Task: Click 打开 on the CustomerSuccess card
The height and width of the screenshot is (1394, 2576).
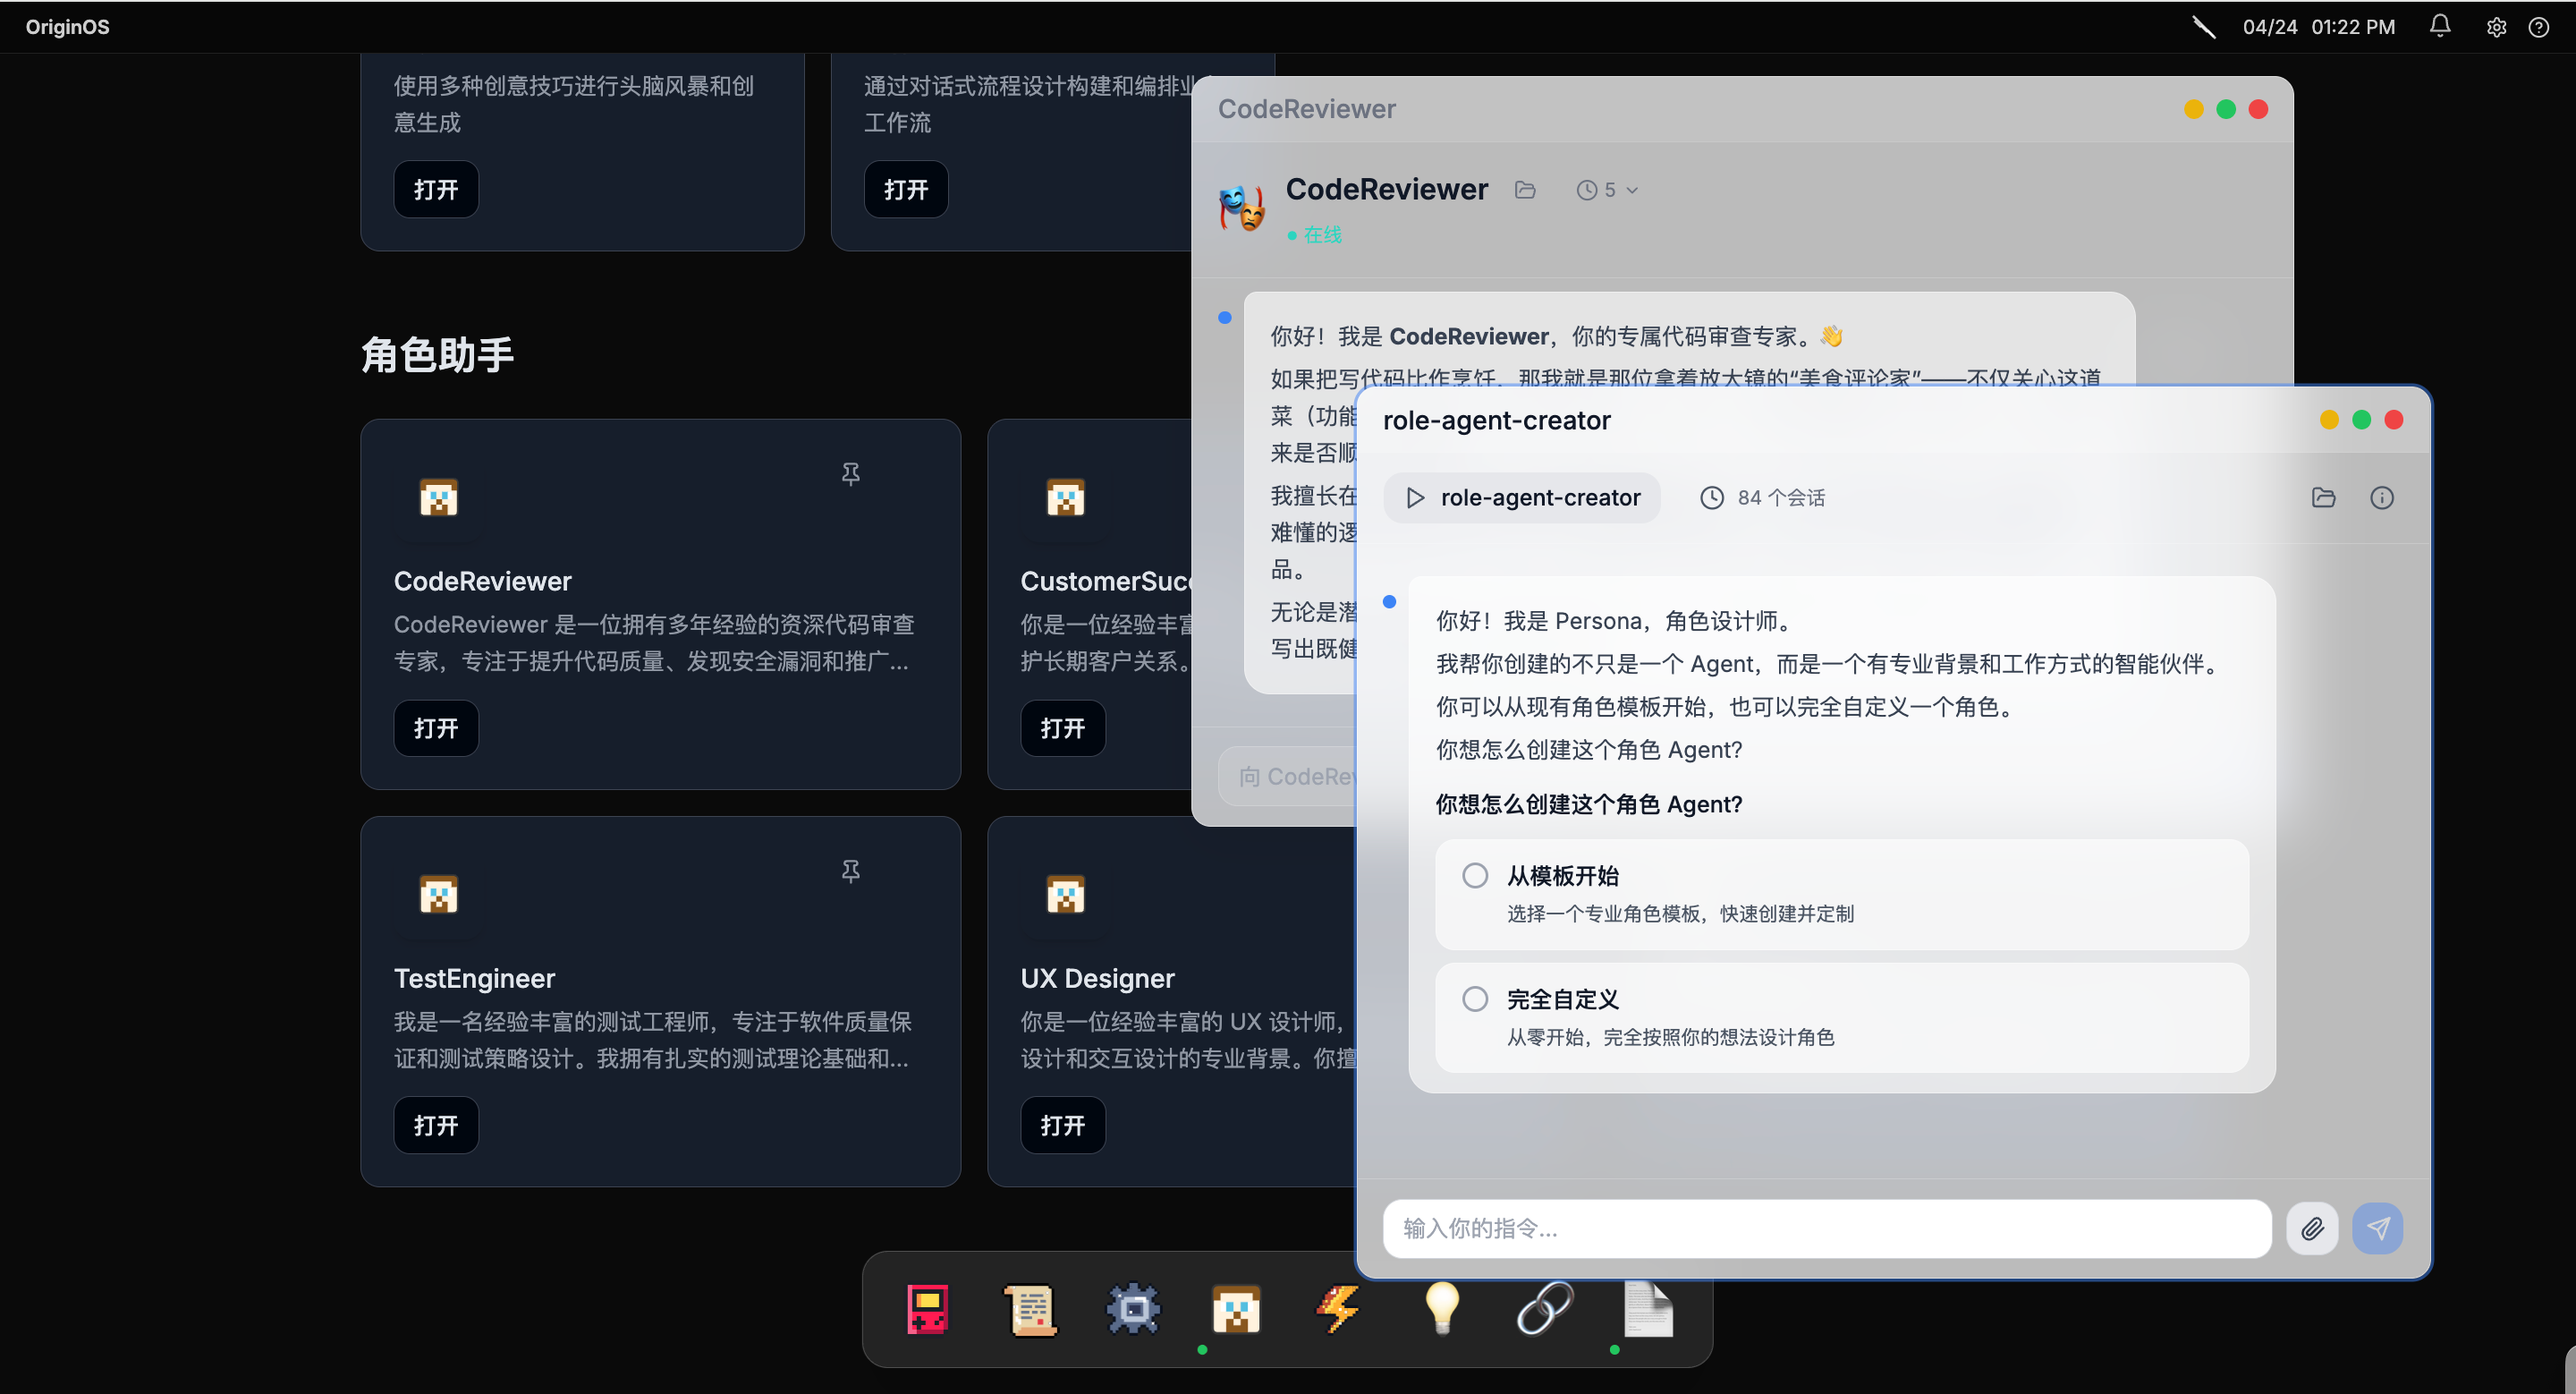Action: 1062,728
